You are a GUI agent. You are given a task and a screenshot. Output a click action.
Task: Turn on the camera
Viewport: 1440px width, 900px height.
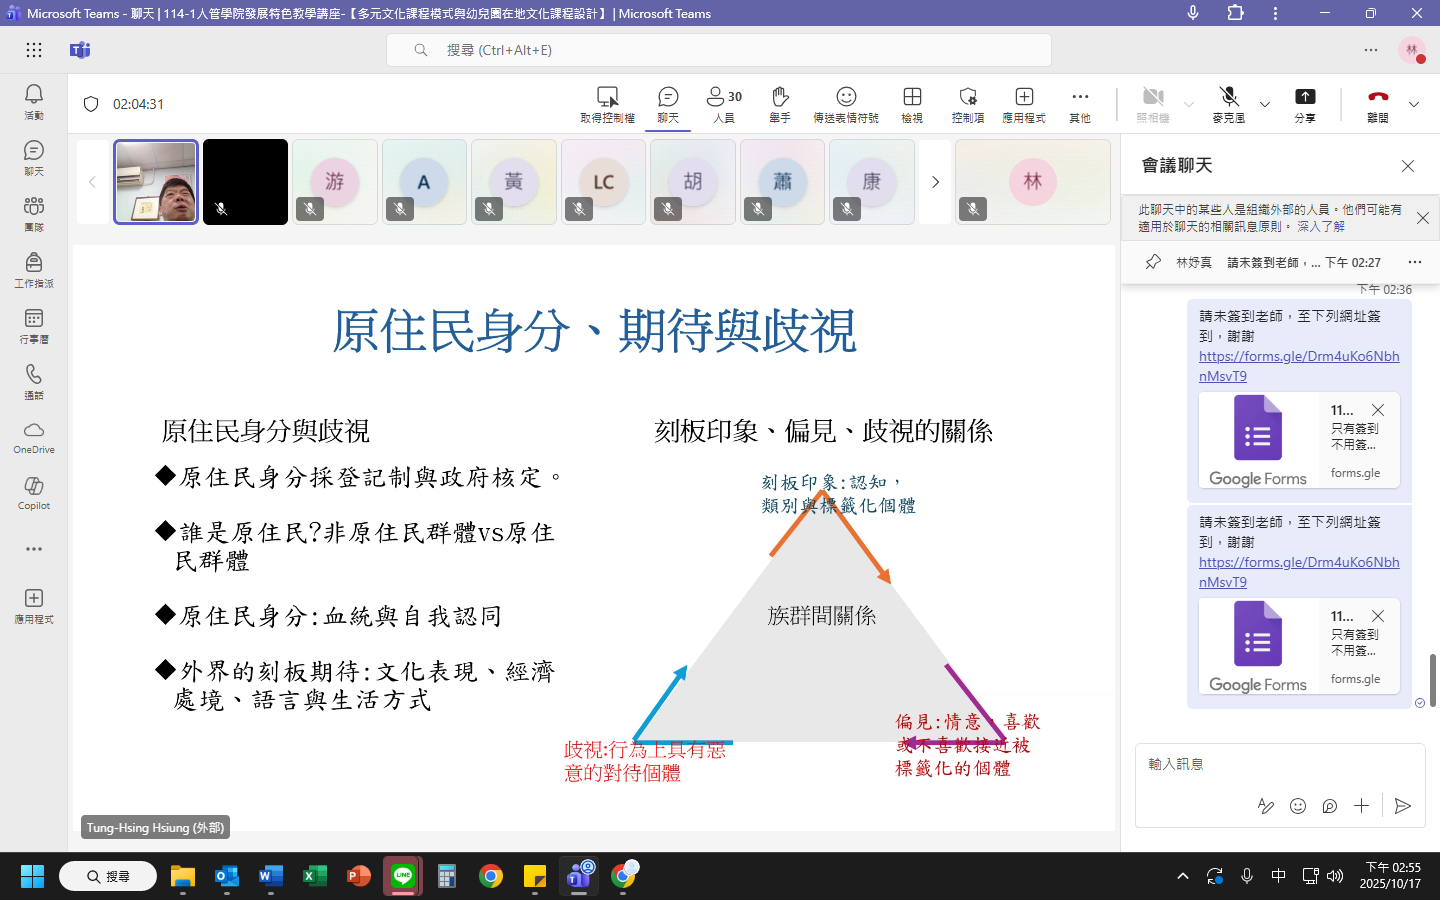click(x=1153, y=103)
